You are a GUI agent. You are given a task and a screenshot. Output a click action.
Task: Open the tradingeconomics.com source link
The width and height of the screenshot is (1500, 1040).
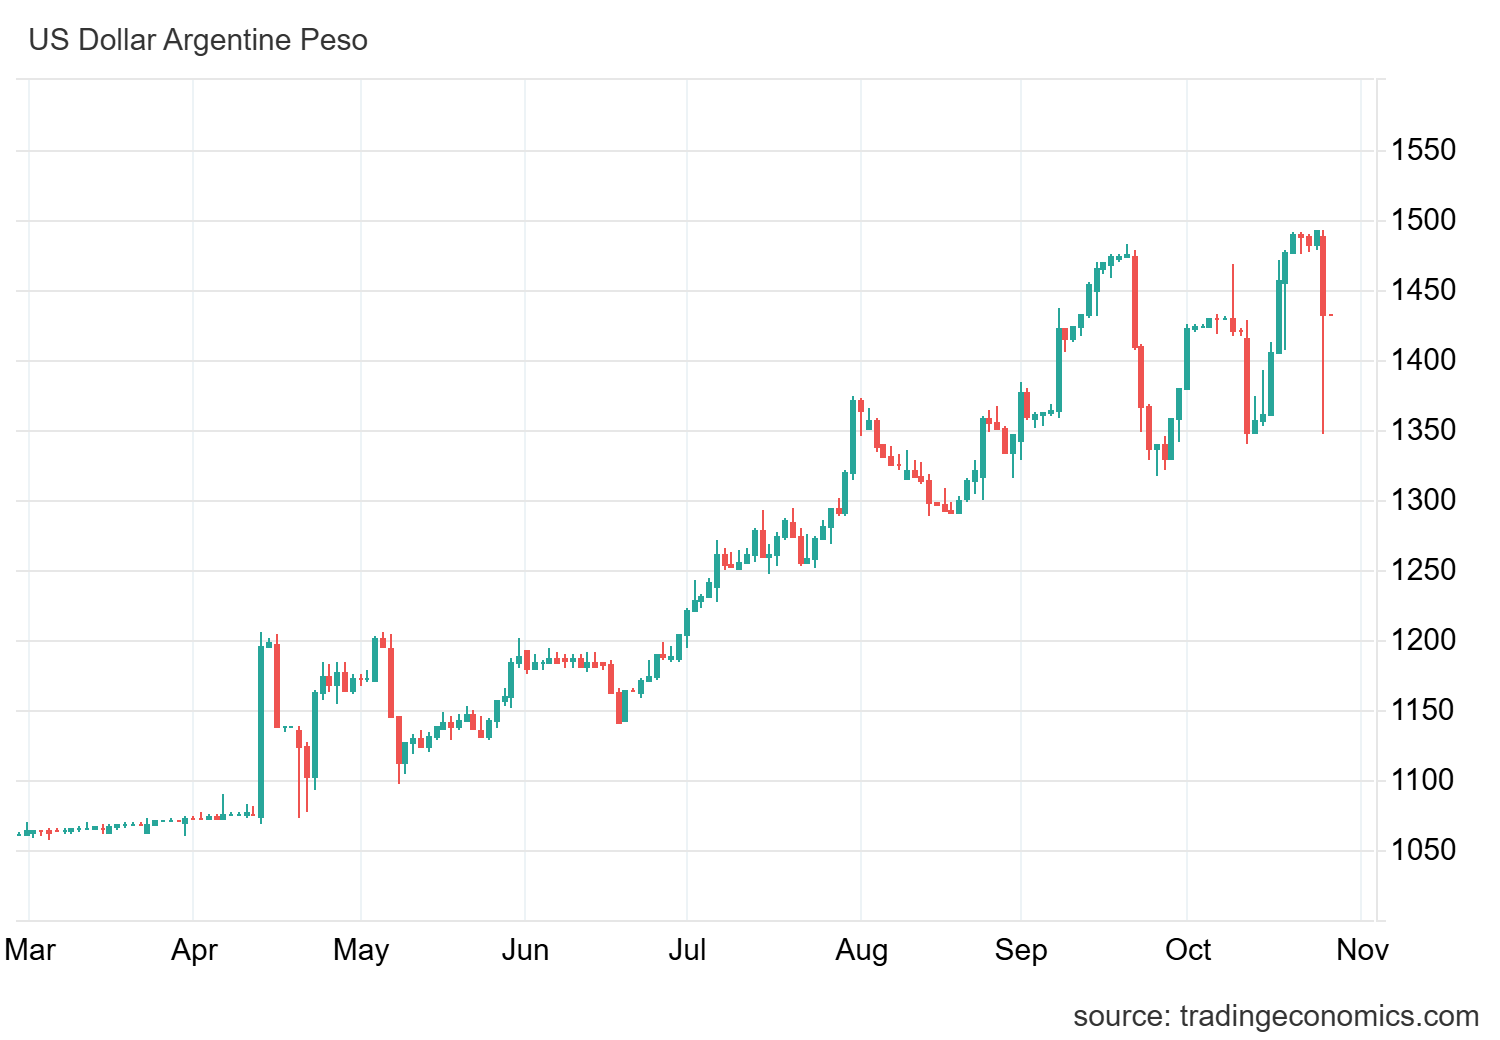tap(1275, 1016)
